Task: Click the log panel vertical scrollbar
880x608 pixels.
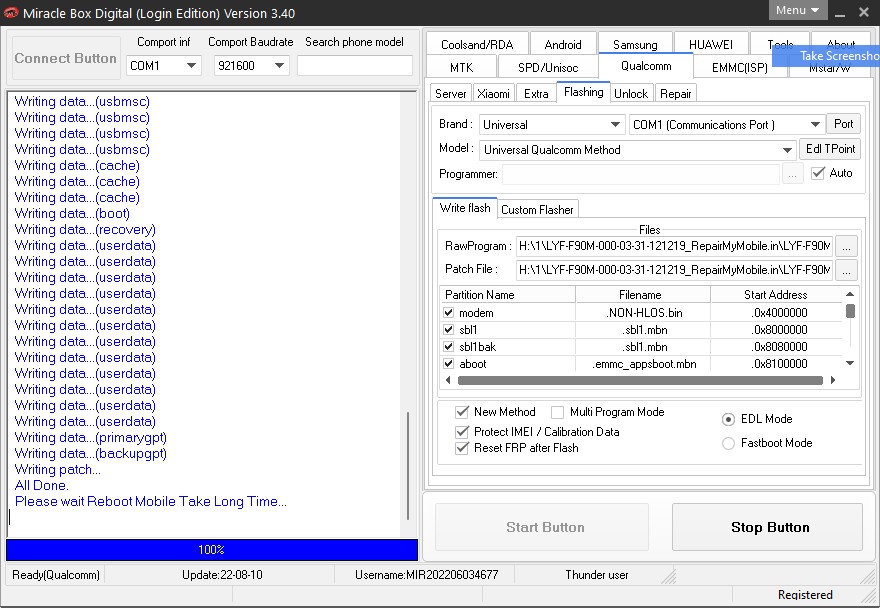Action: pos(408,466)
